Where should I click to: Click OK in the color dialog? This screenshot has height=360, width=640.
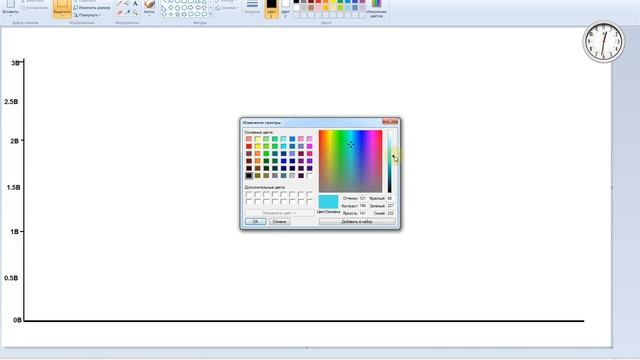256,222
